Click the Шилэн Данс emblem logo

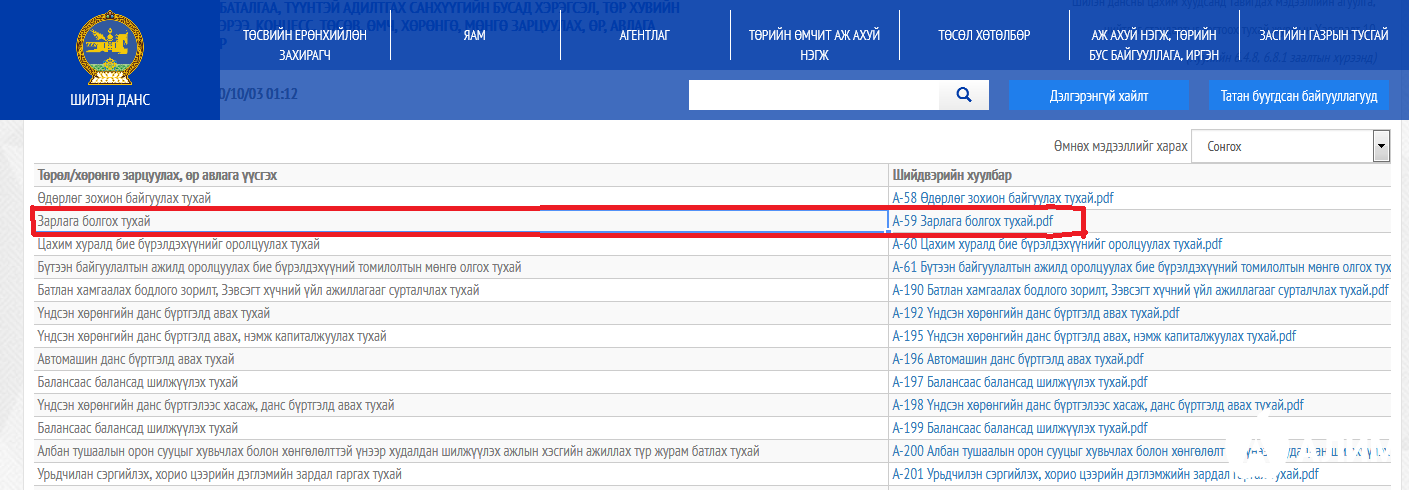110,50
